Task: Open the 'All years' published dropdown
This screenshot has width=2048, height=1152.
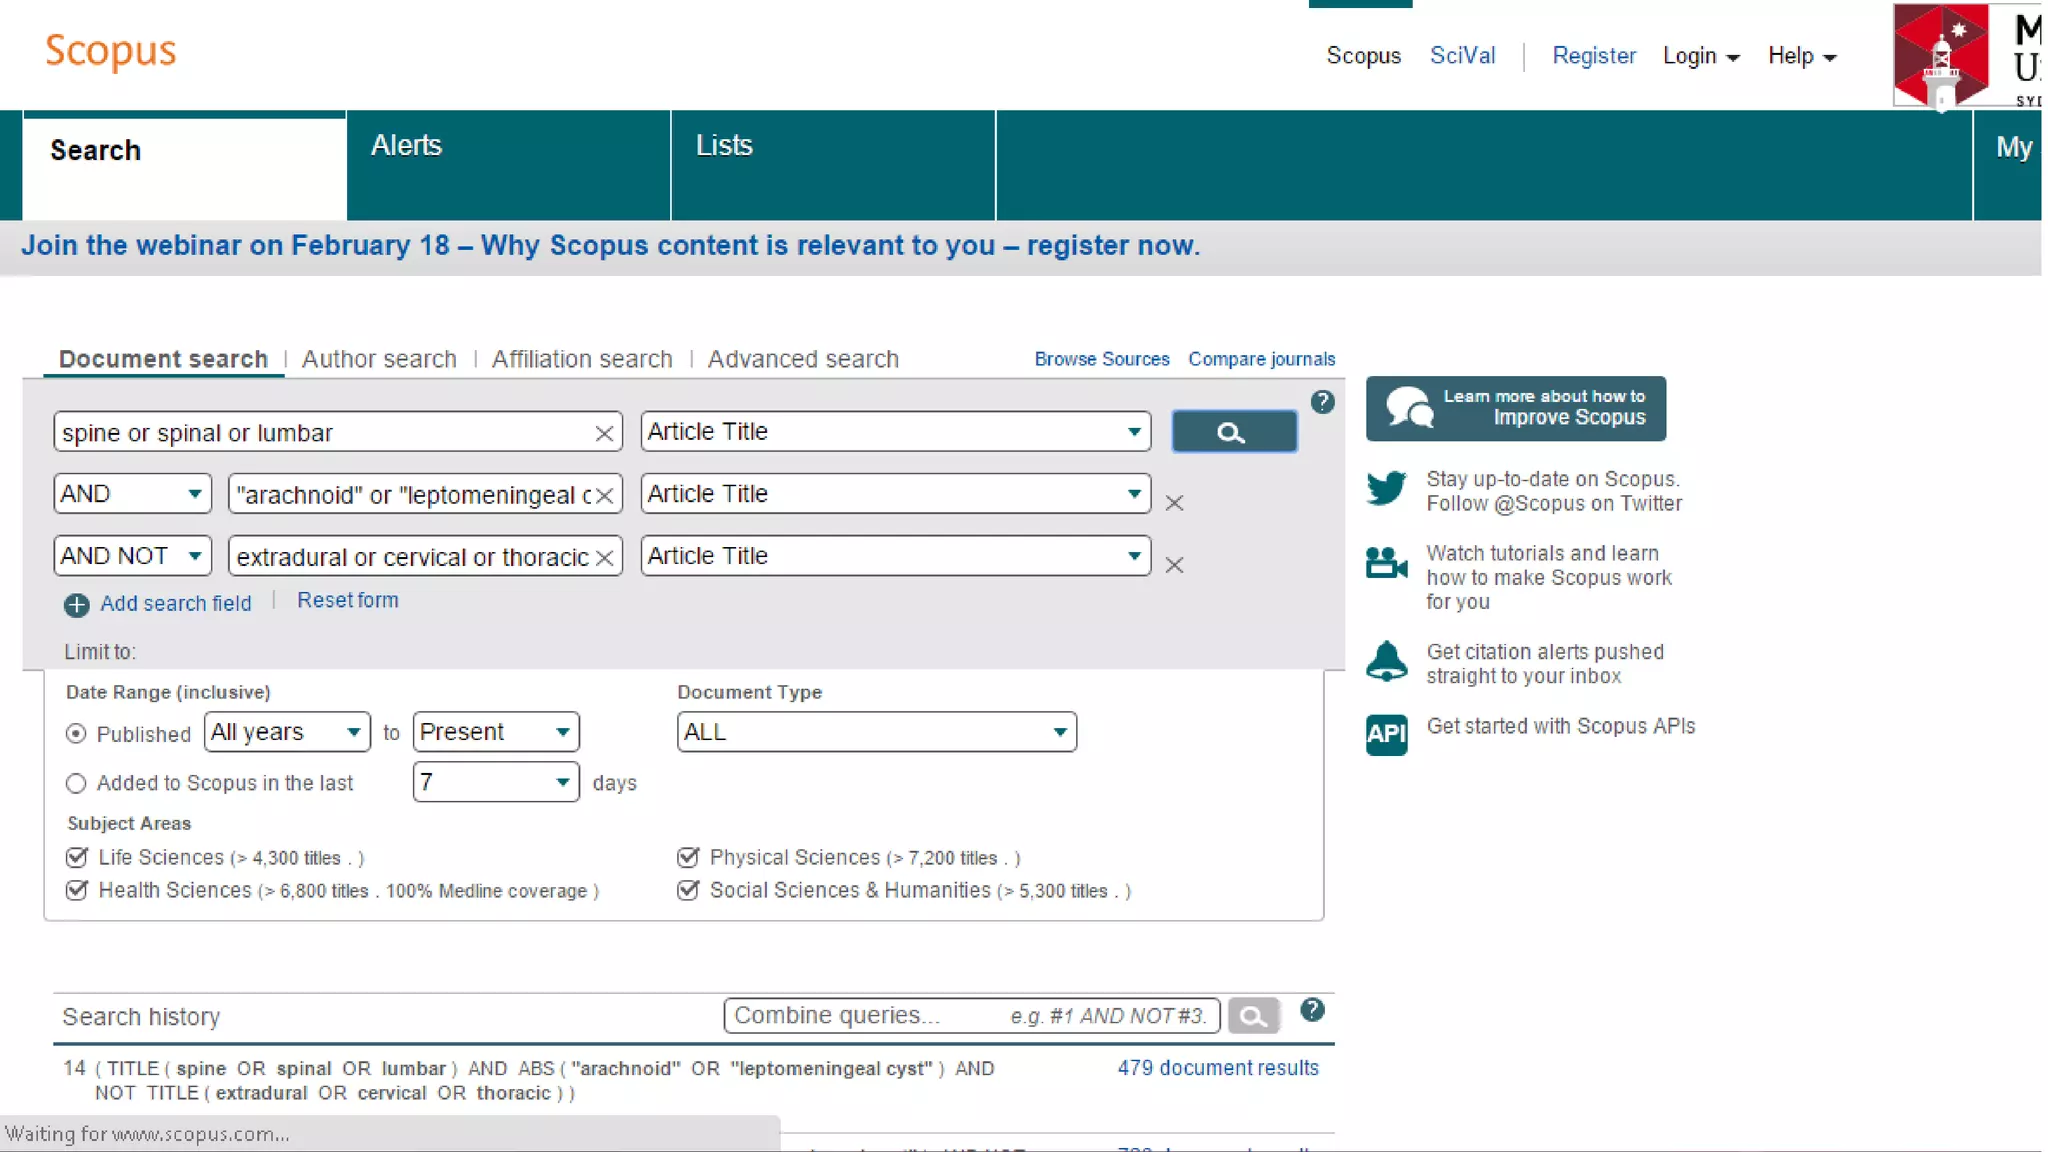Action: [x=286, y=732]
